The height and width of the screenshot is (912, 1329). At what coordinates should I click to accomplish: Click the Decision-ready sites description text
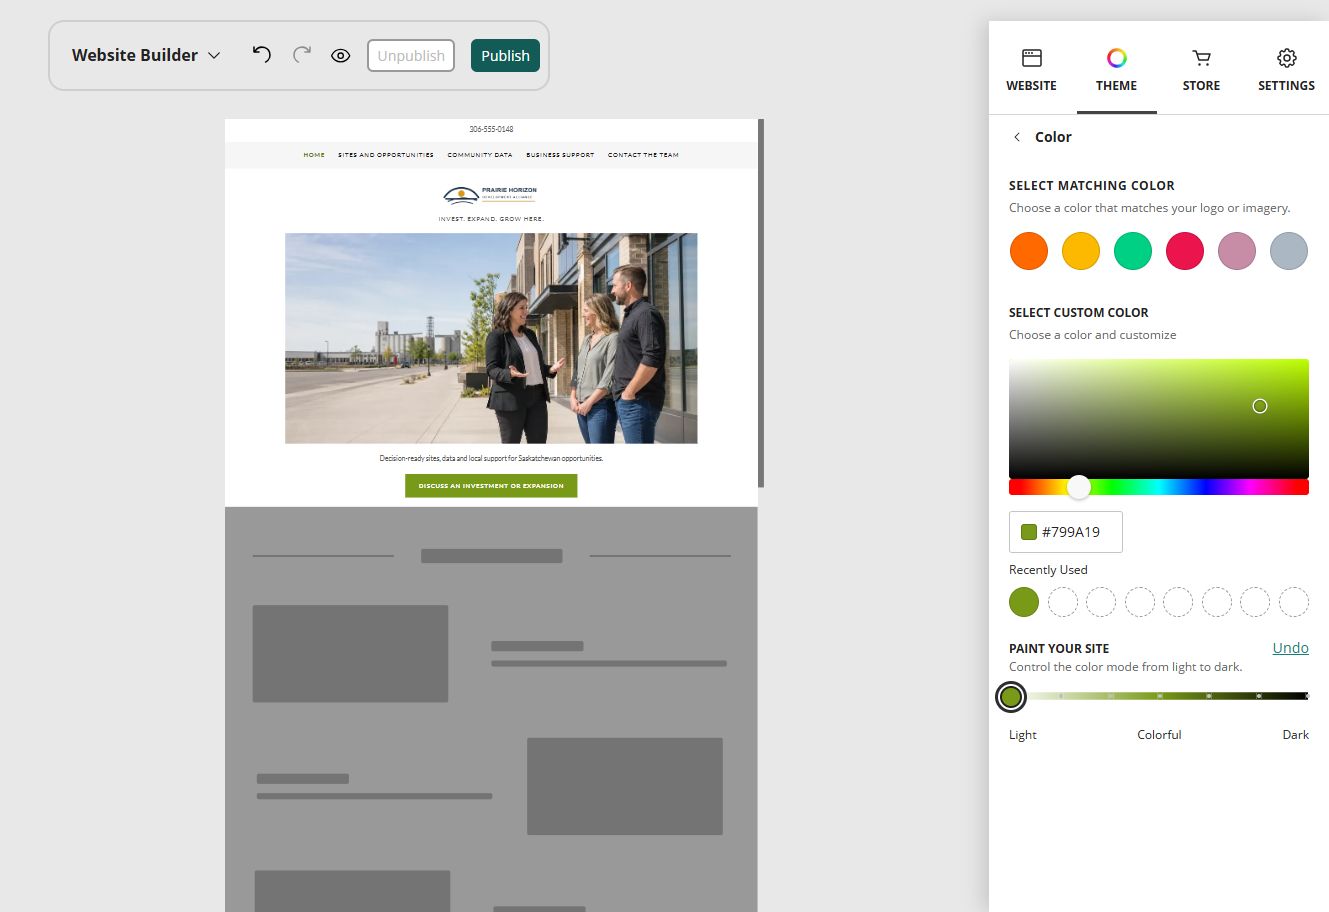(491, 458)
